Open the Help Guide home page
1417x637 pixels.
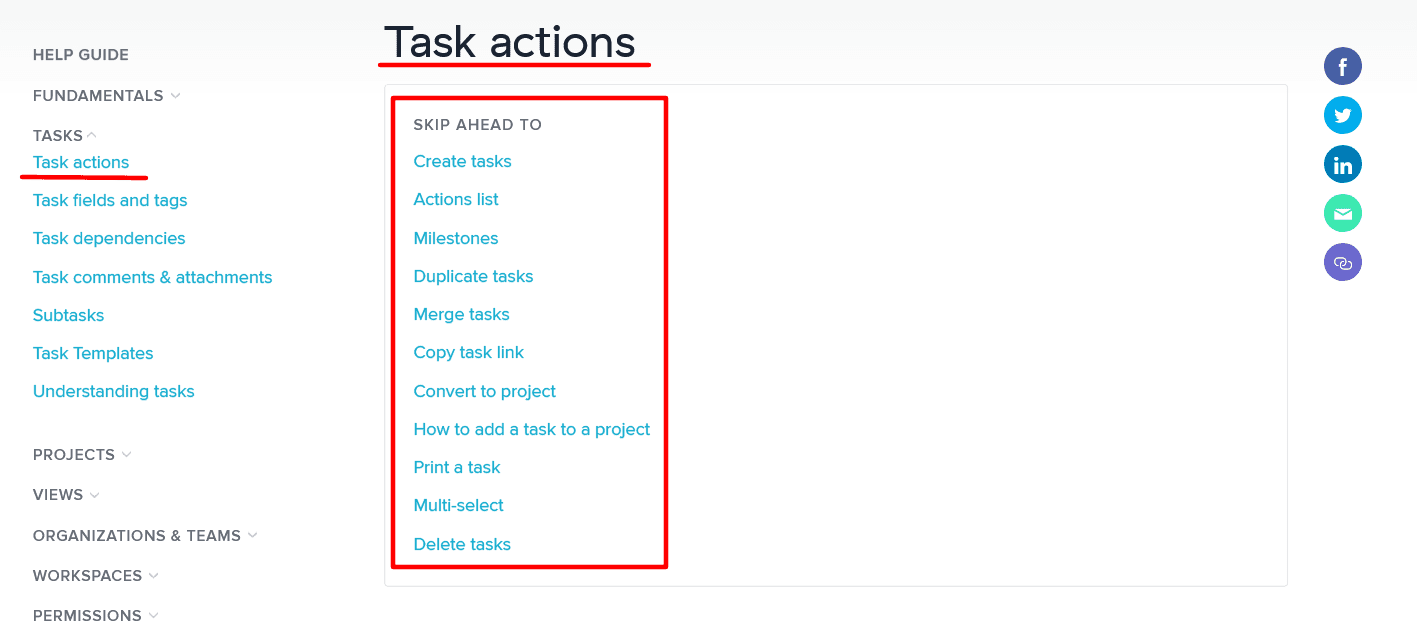coord(80,54)
